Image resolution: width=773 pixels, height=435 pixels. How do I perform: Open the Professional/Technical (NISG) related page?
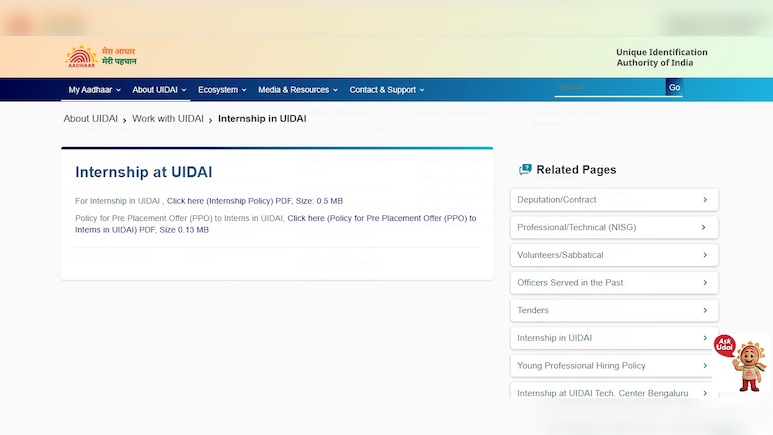pyautogui.click(x=614, y=227)
